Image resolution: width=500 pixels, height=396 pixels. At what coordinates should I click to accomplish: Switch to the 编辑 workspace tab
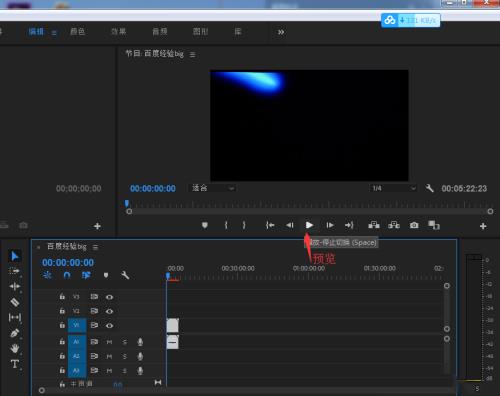pos(36,31)
